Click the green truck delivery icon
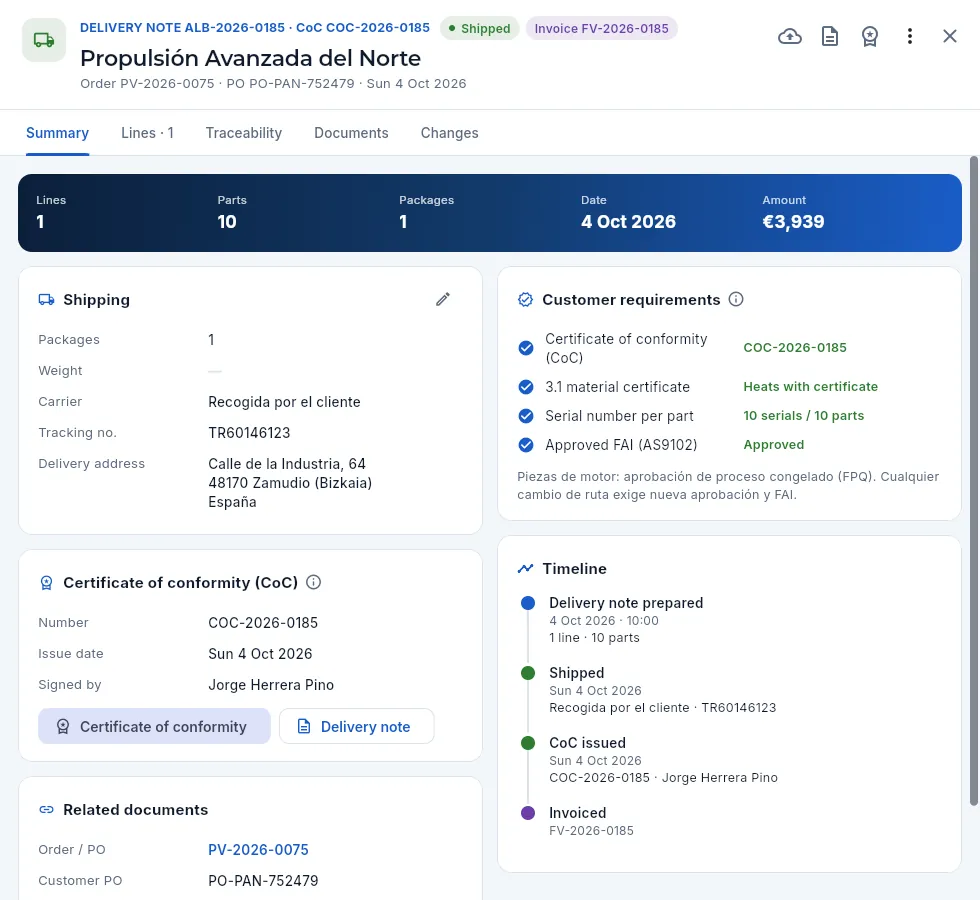This screenshot has width=980, height=900. (x=44, y=40)
